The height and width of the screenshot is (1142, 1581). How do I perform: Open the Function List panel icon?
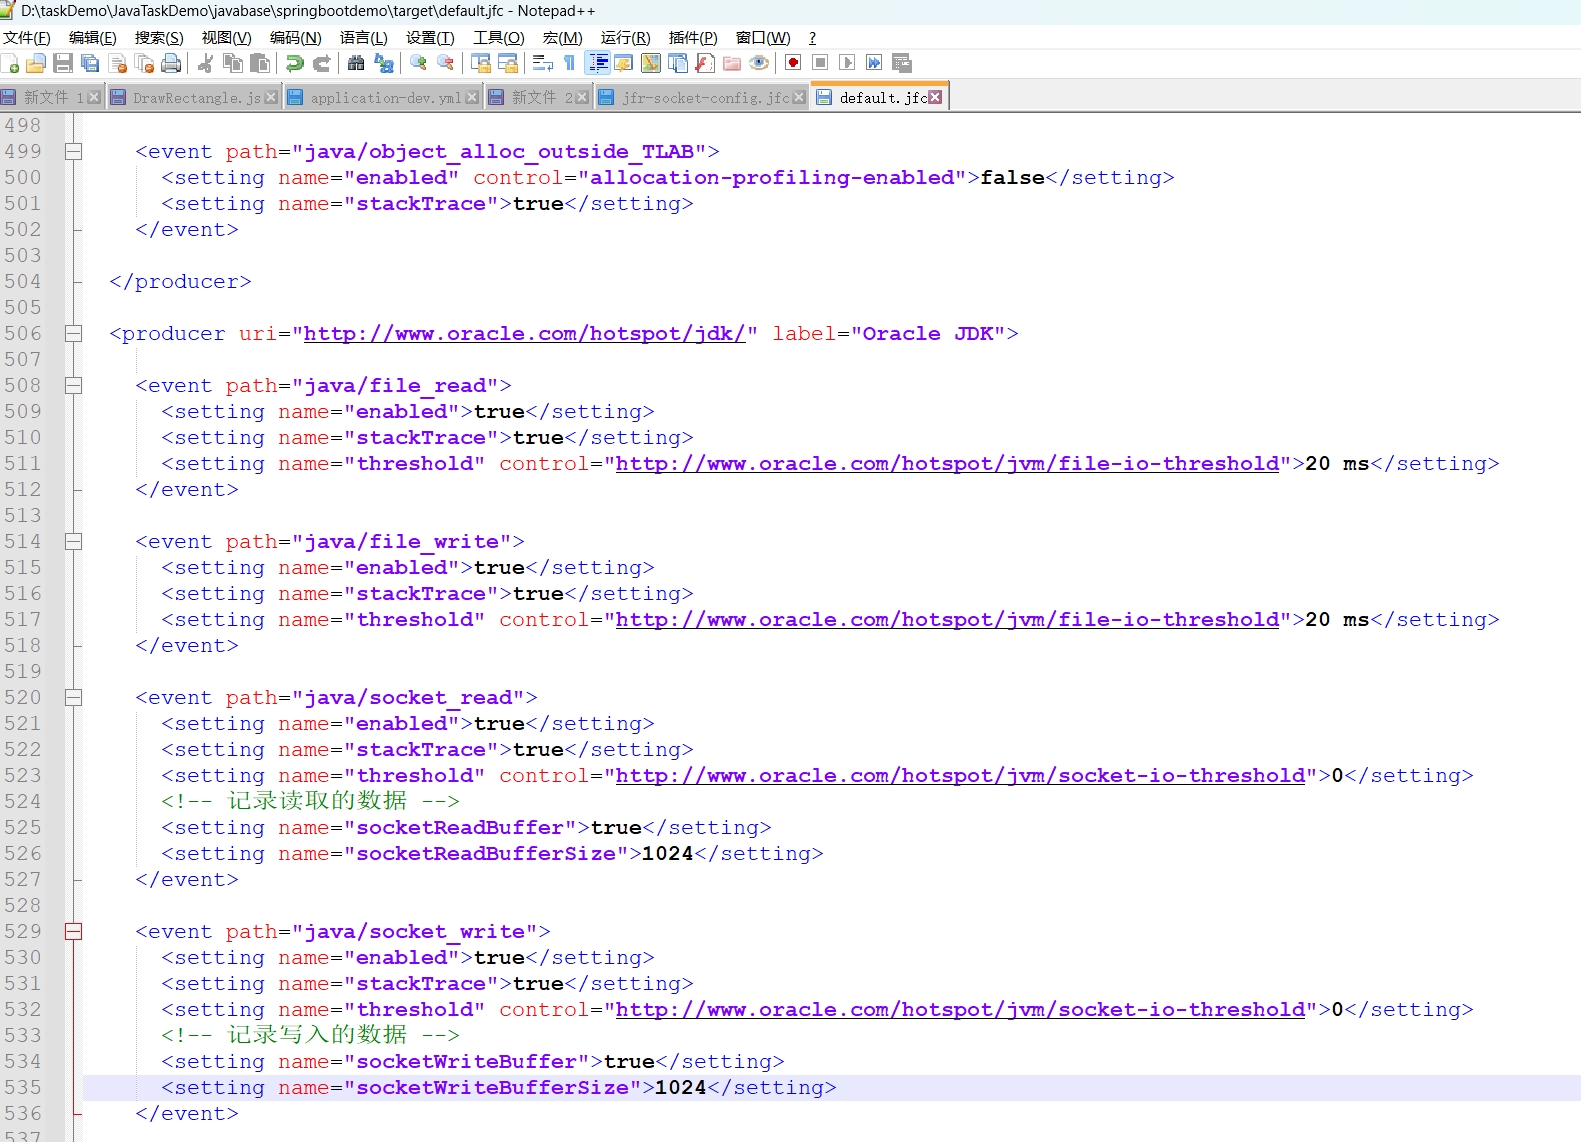[x=705, y=63]
